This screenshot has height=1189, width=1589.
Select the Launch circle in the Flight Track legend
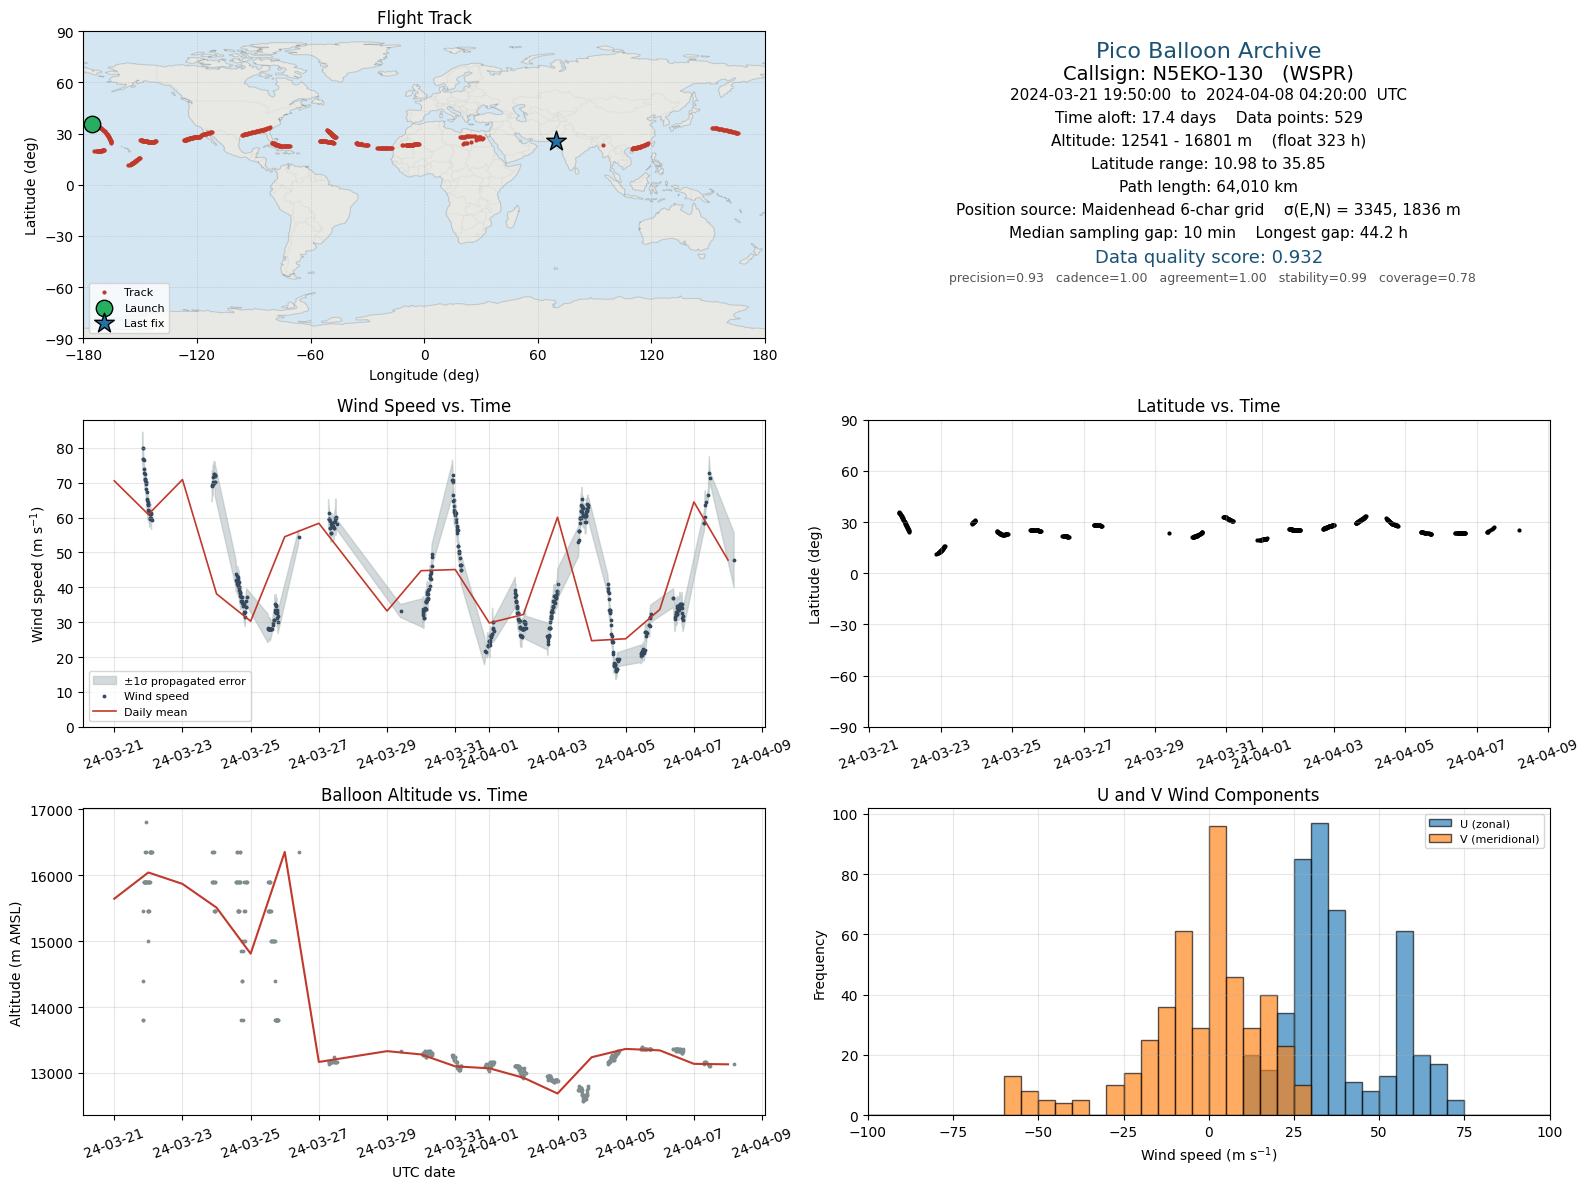(x=104, y=308)
